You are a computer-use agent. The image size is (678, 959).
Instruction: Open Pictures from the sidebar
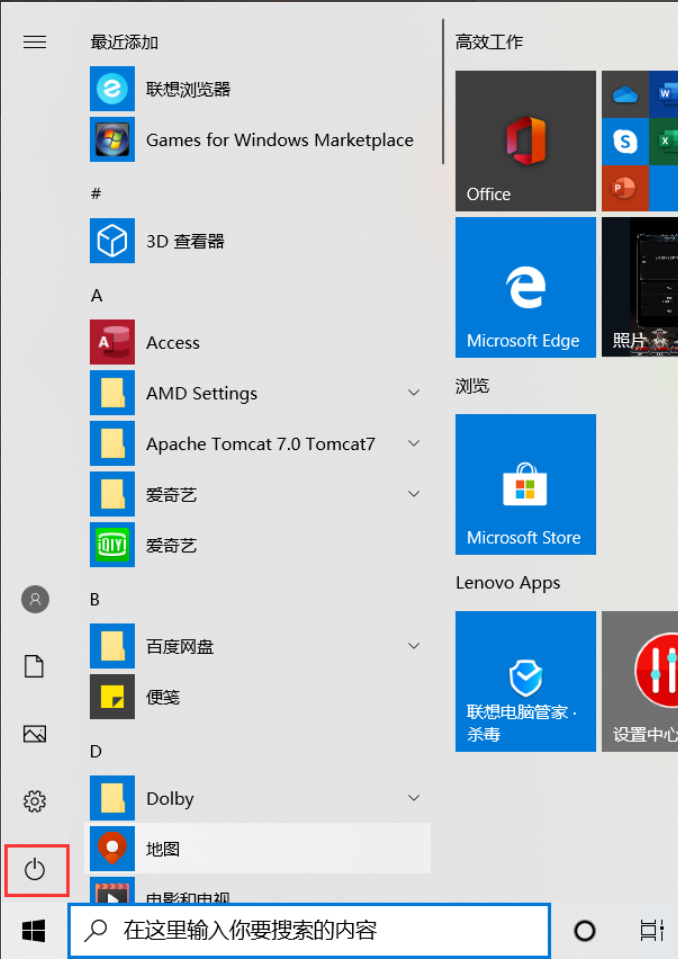pos(34,733)
